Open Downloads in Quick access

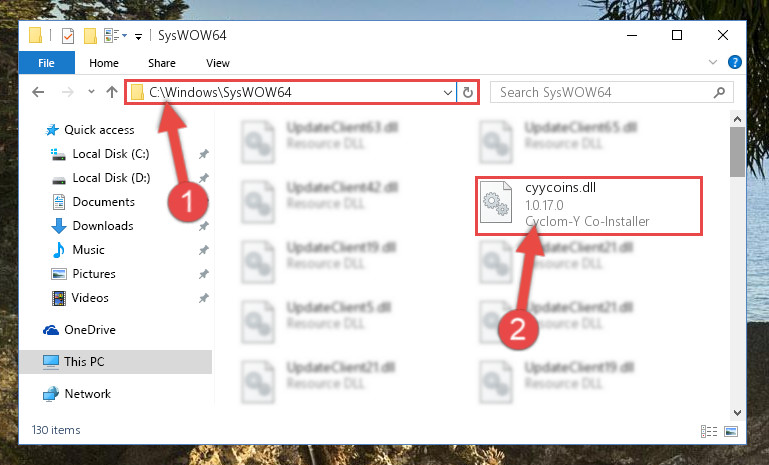pos(103,226)
